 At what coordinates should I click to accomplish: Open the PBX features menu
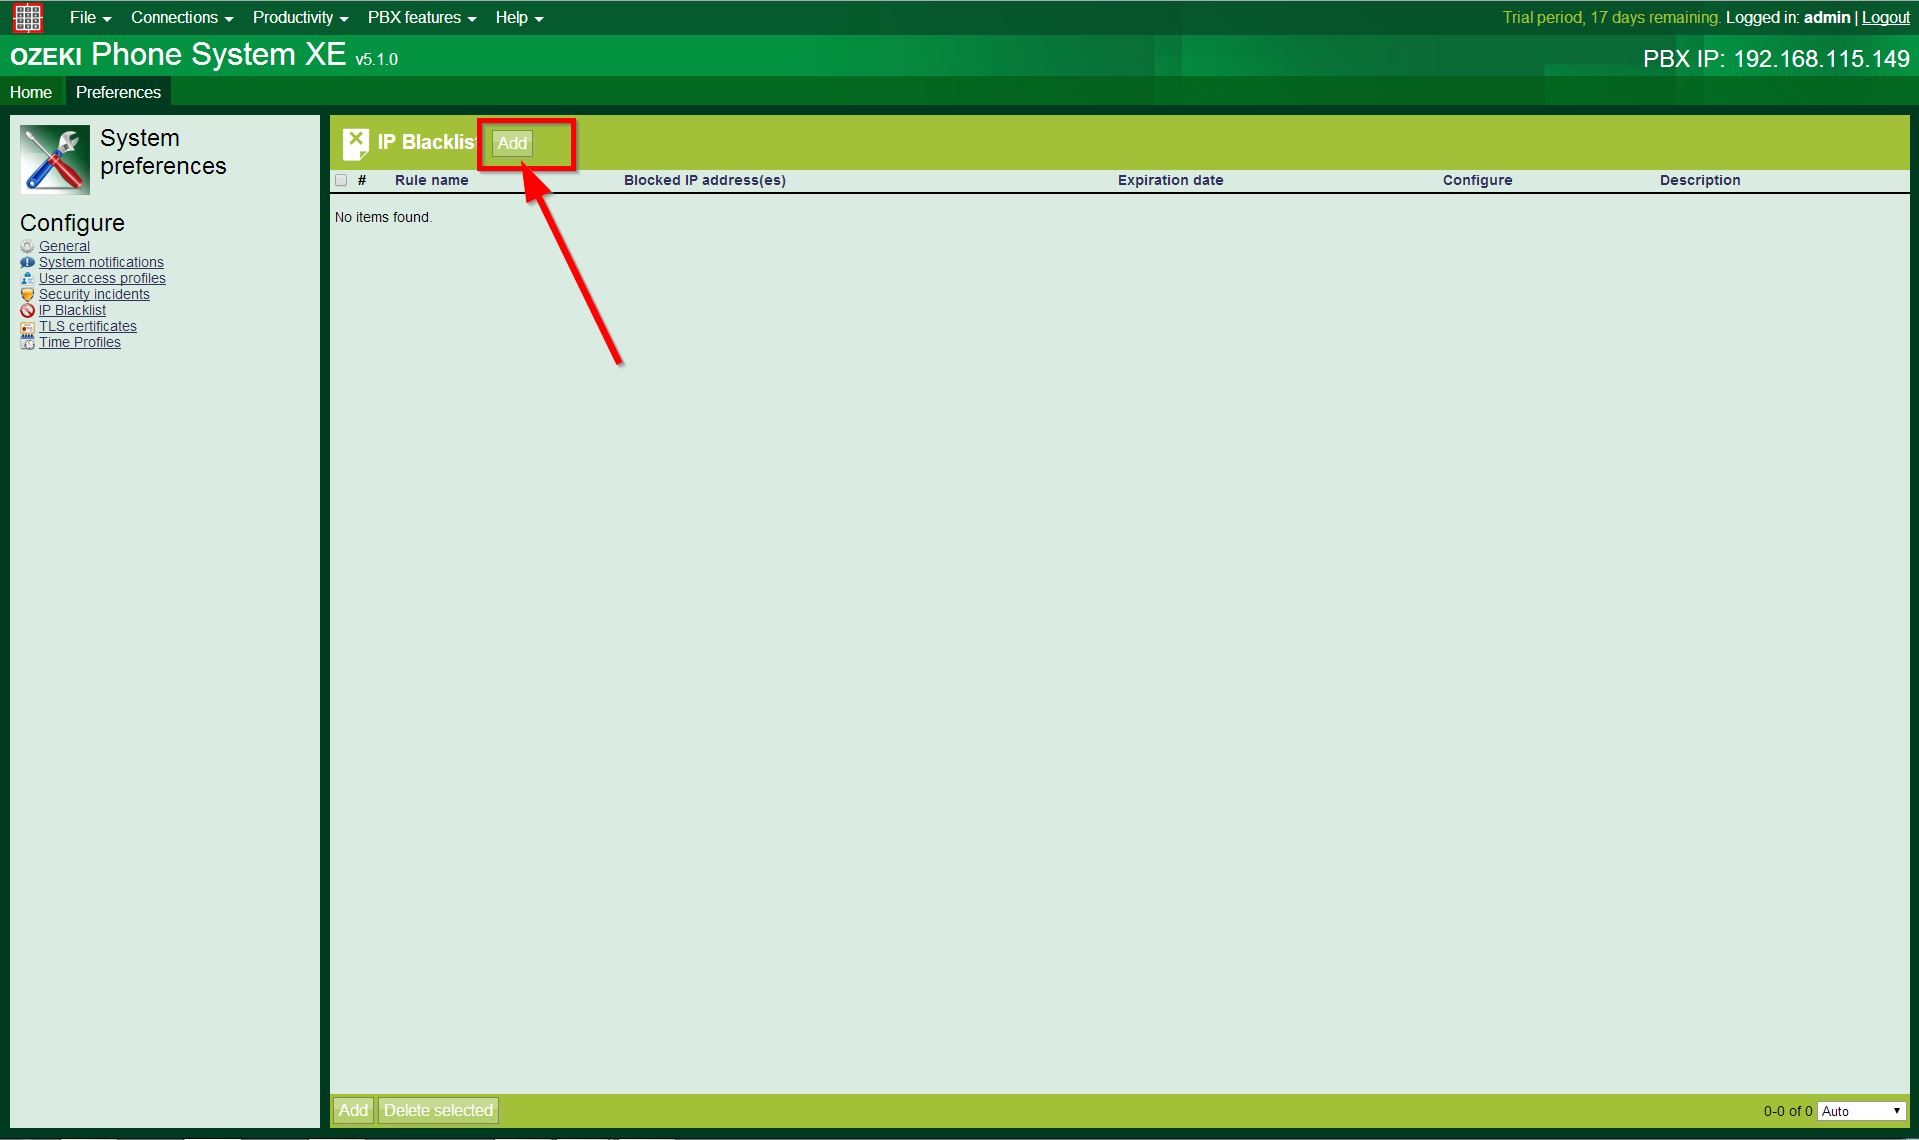point(422,18)
